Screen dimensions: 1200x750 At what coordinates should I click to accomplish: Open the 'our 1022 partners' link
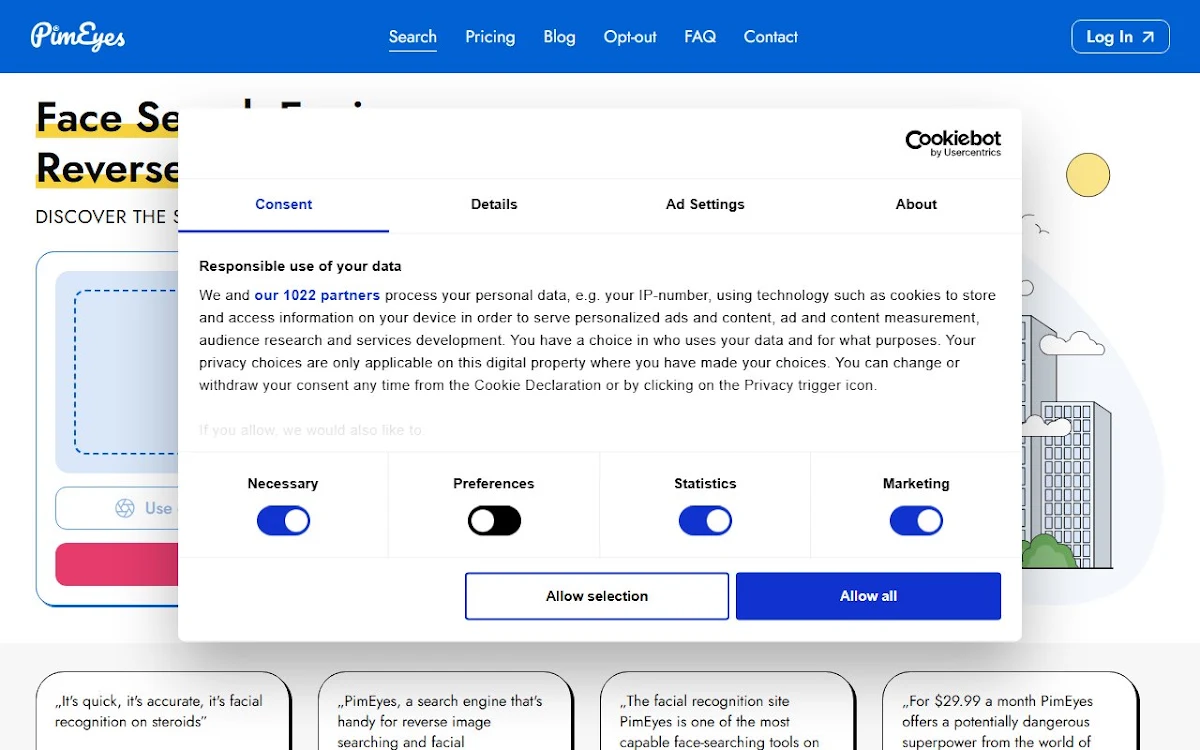click(317, 295)
